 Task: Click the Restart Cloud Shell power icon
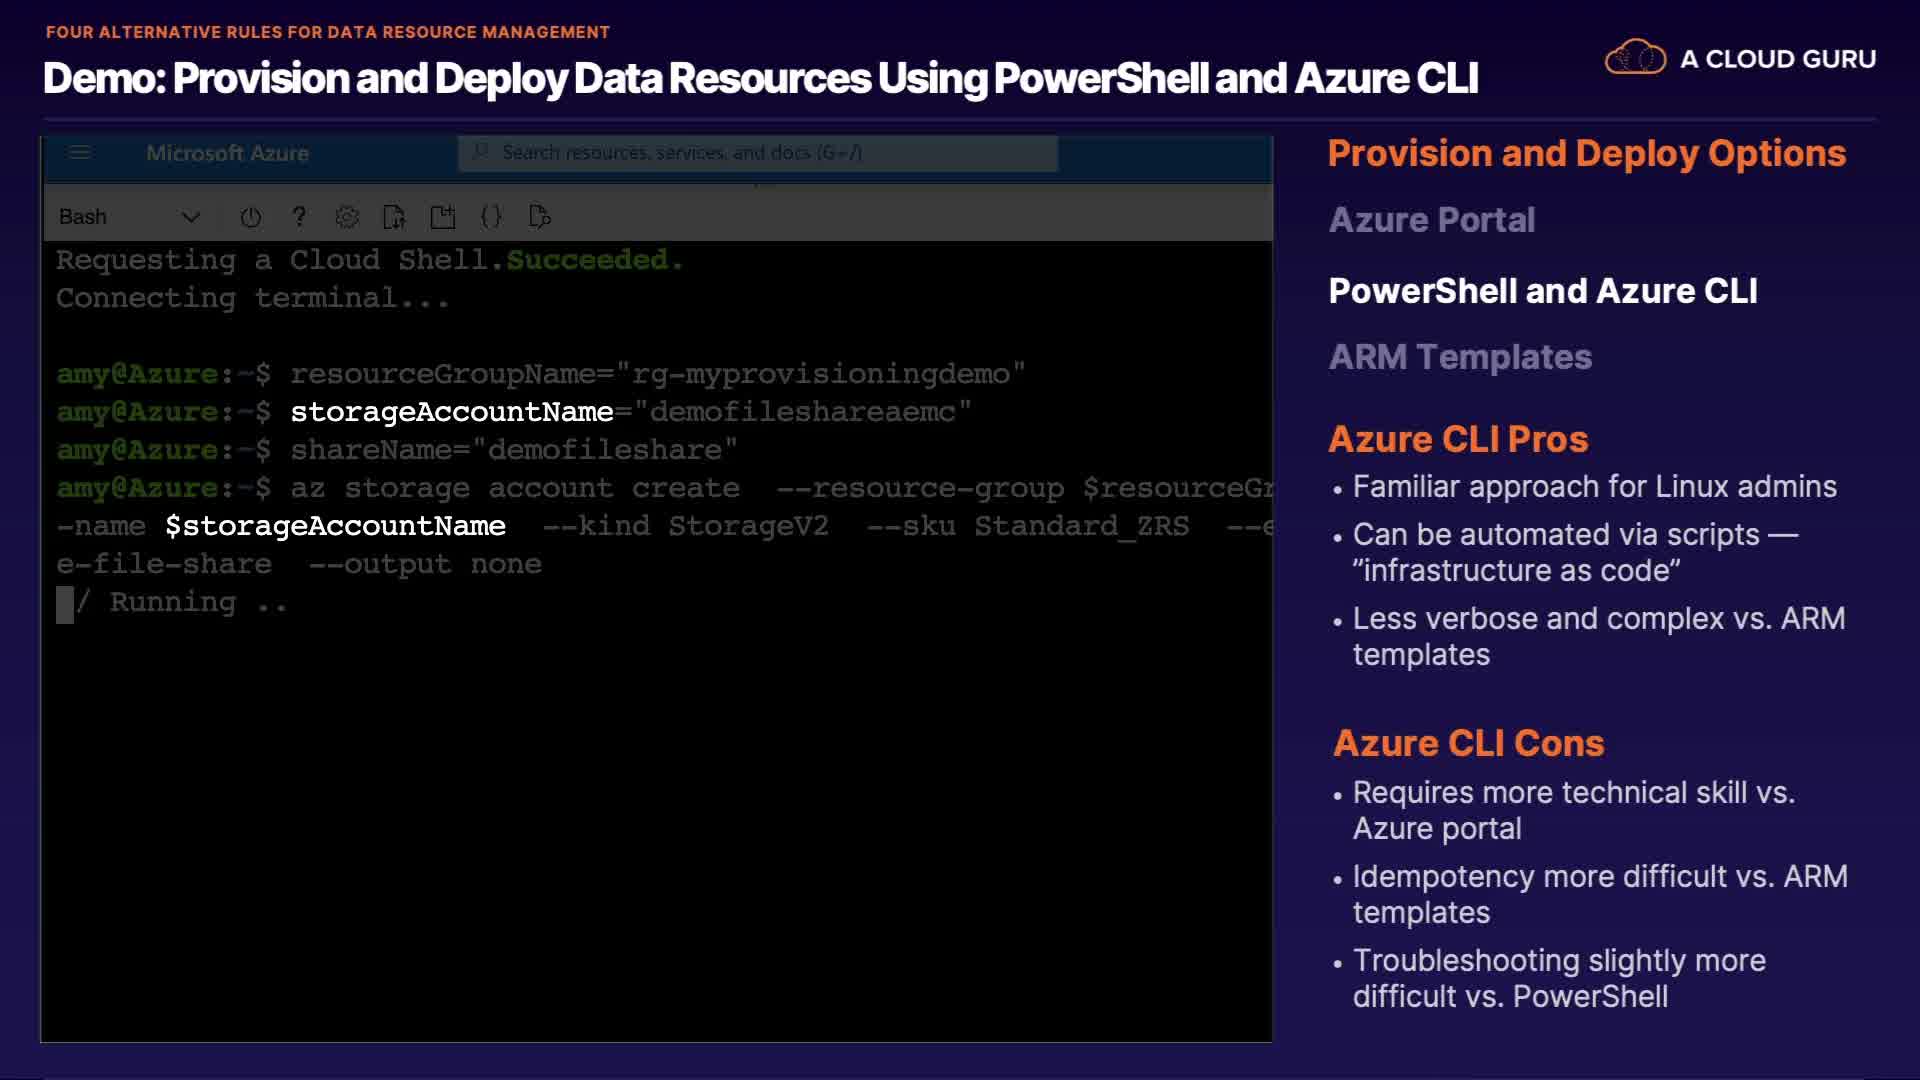pyautogui.click(x=251, y=217)
